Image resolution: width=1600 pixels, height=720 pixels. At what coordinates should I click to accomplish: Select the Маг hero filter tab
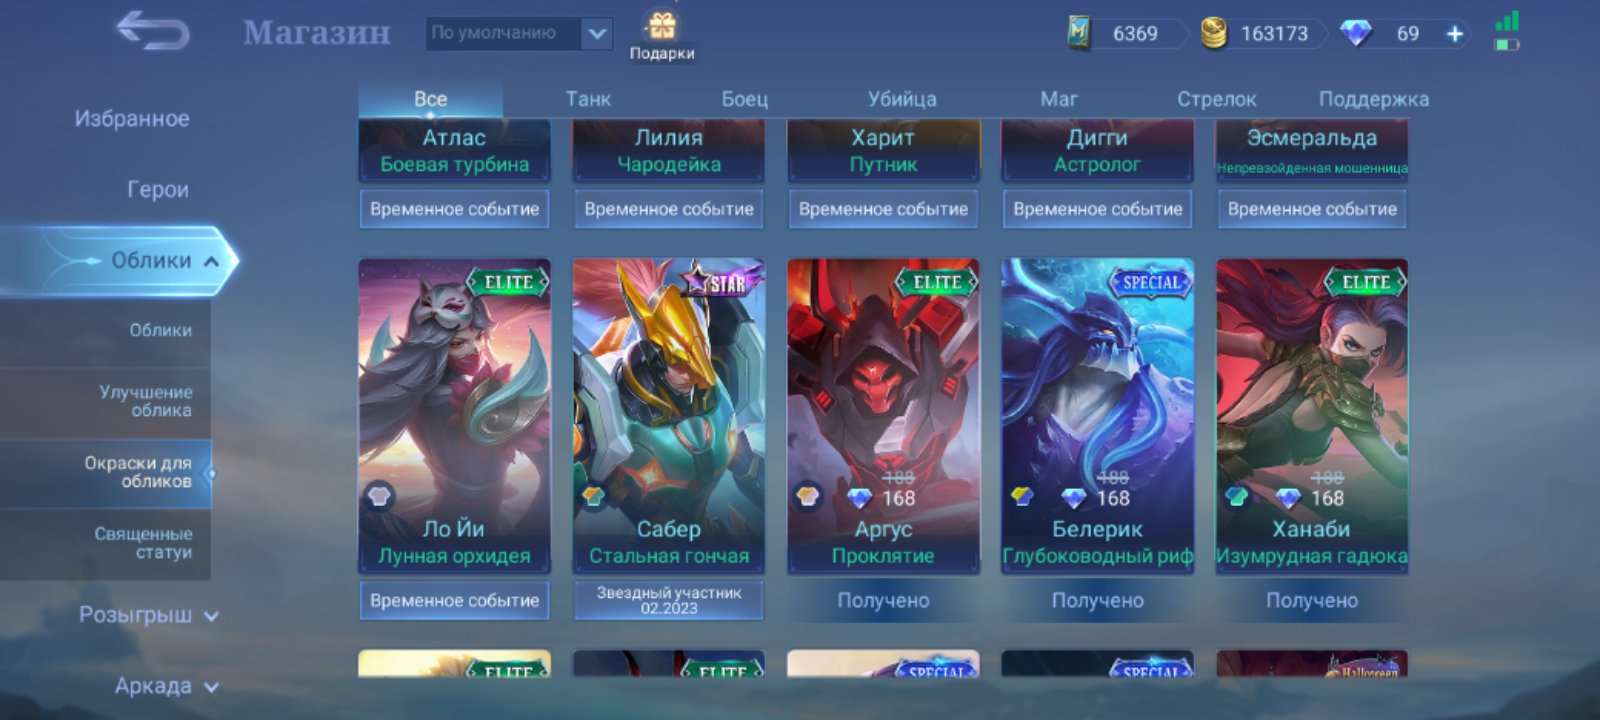pos(1059,99)
